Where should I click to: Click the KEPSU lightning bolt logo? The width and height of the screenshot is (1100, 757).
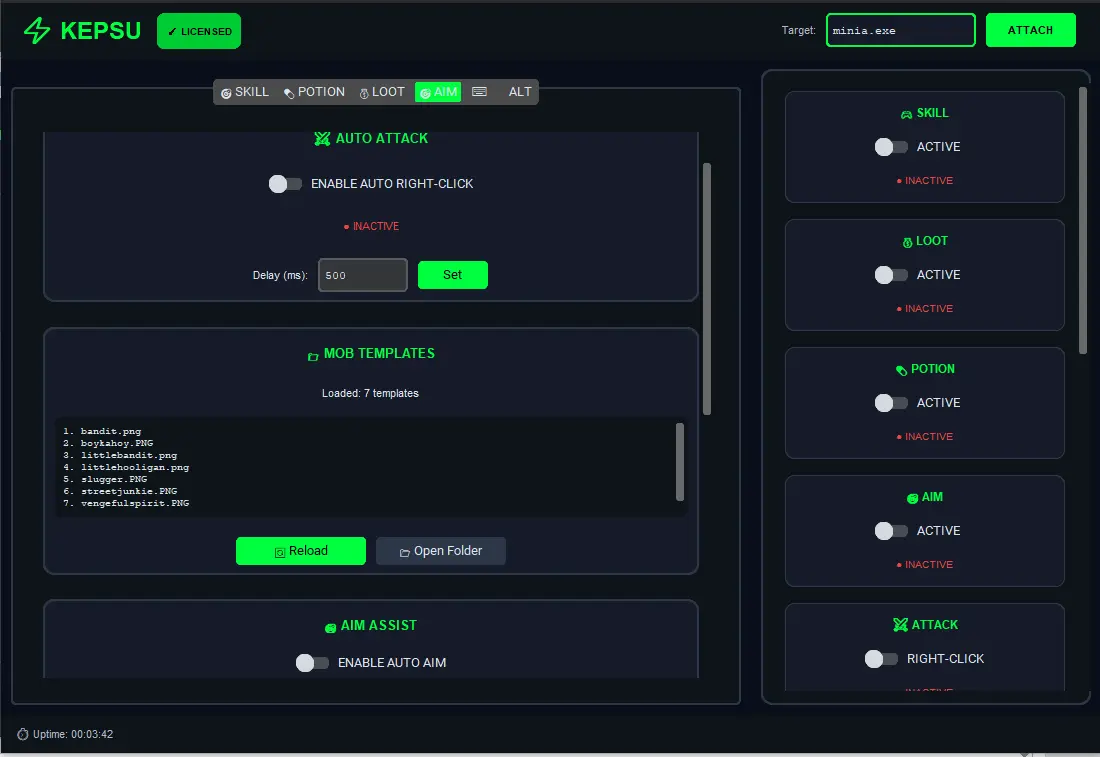click(36, 31)
